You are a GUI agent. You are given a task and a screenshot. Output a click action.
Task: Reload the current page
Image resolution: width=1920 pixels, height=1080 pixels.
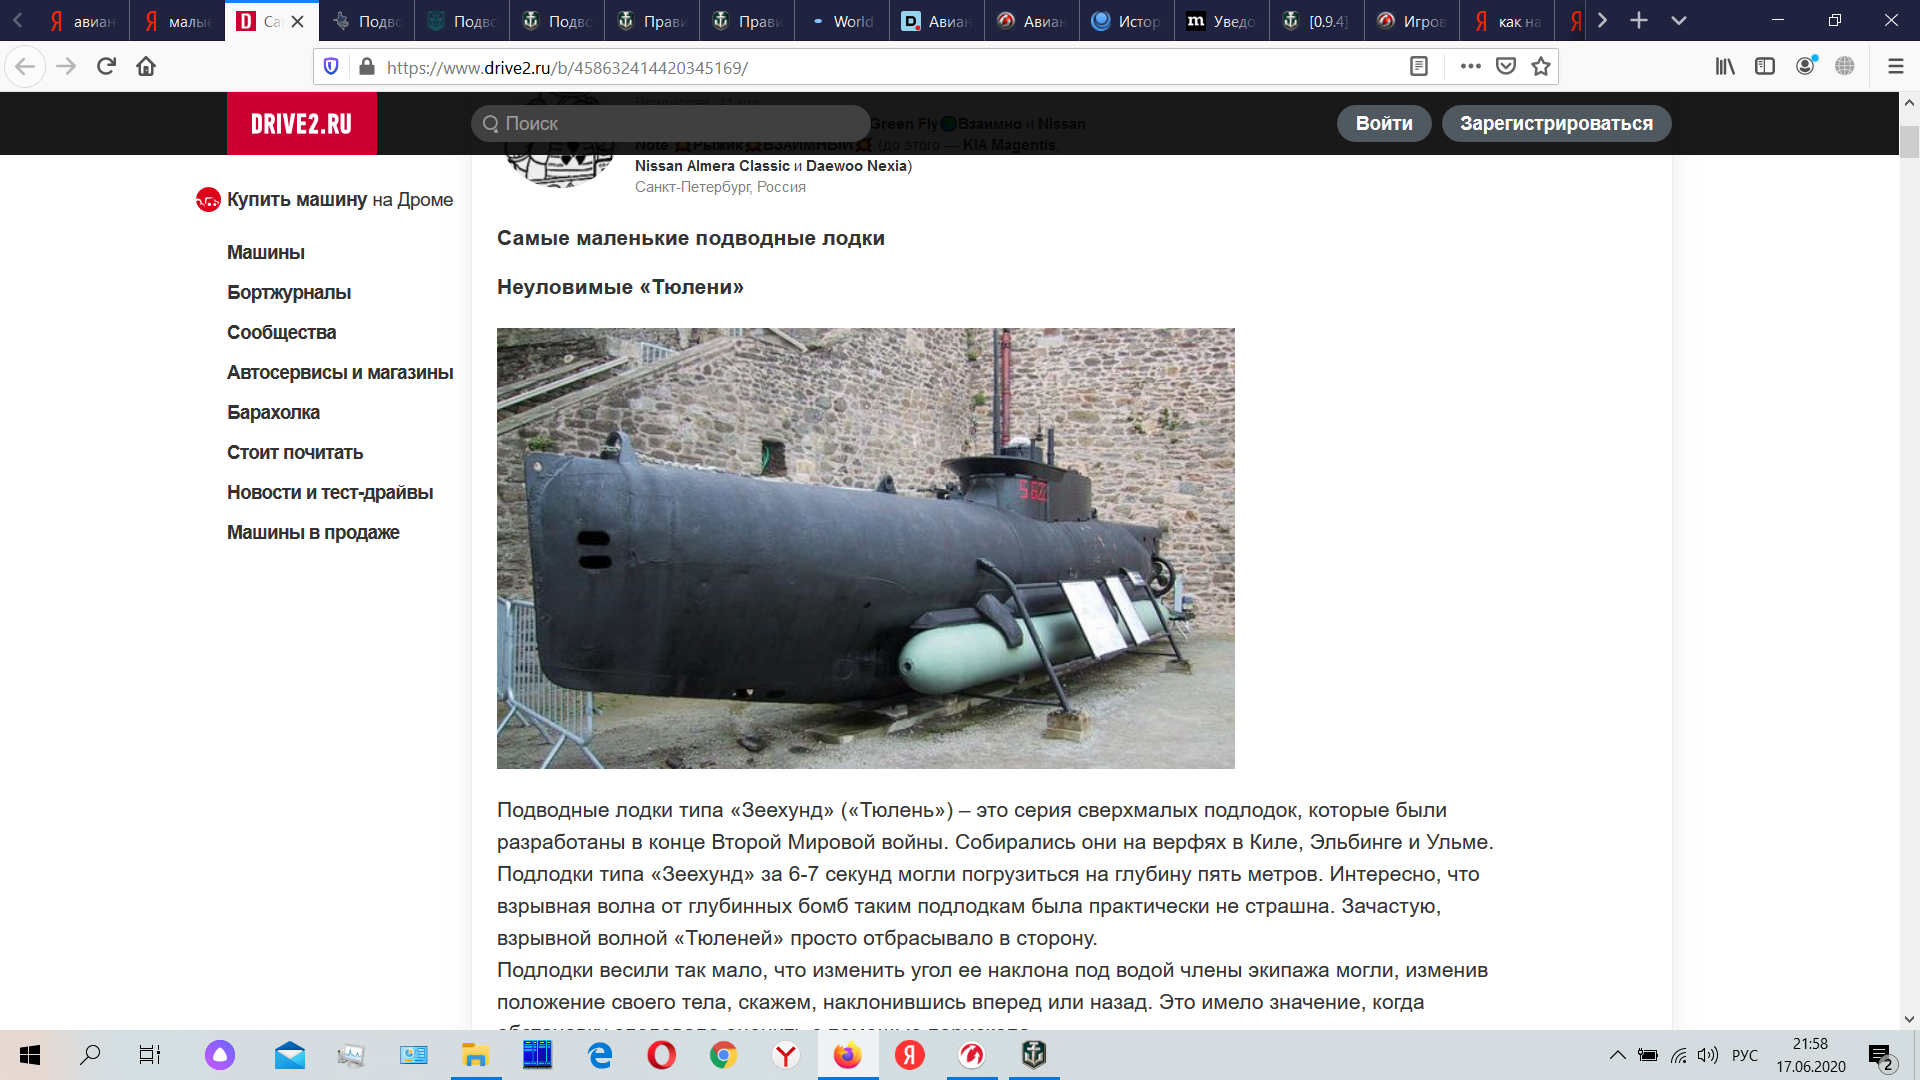coord(106,66)
